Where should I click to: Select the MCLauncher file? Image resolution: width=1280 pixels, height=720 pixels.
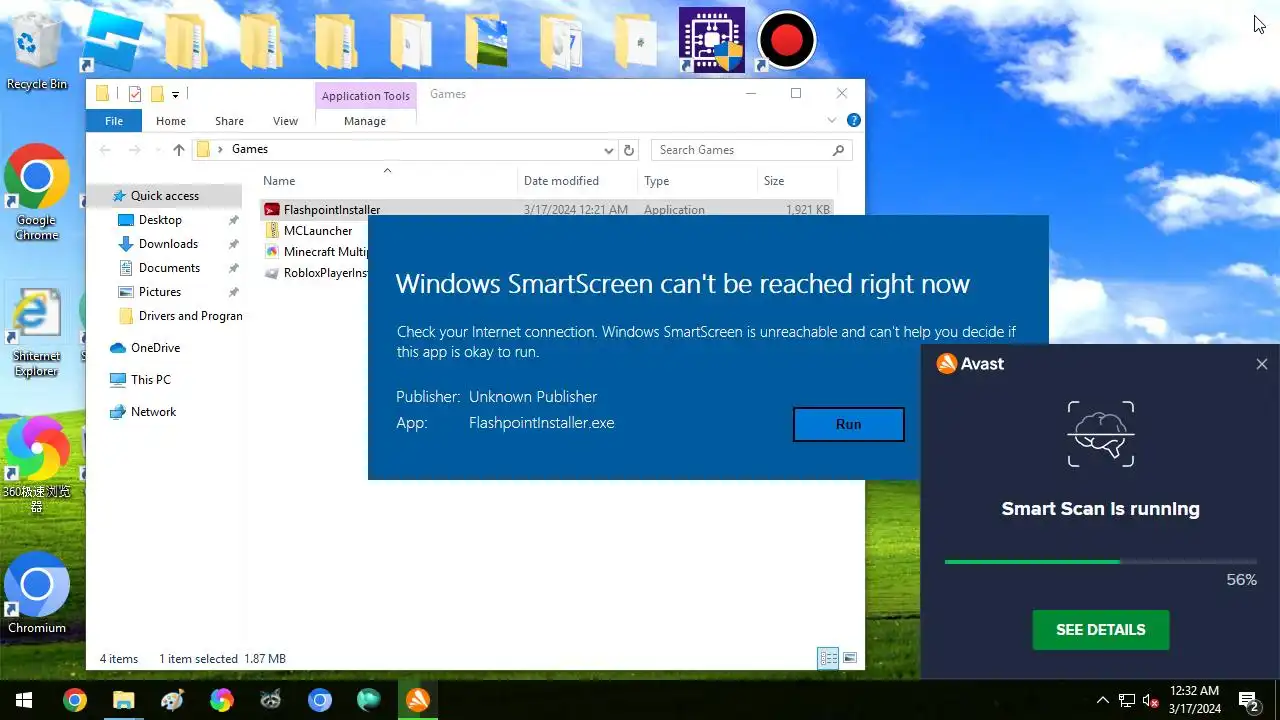[x=318, y=231]
